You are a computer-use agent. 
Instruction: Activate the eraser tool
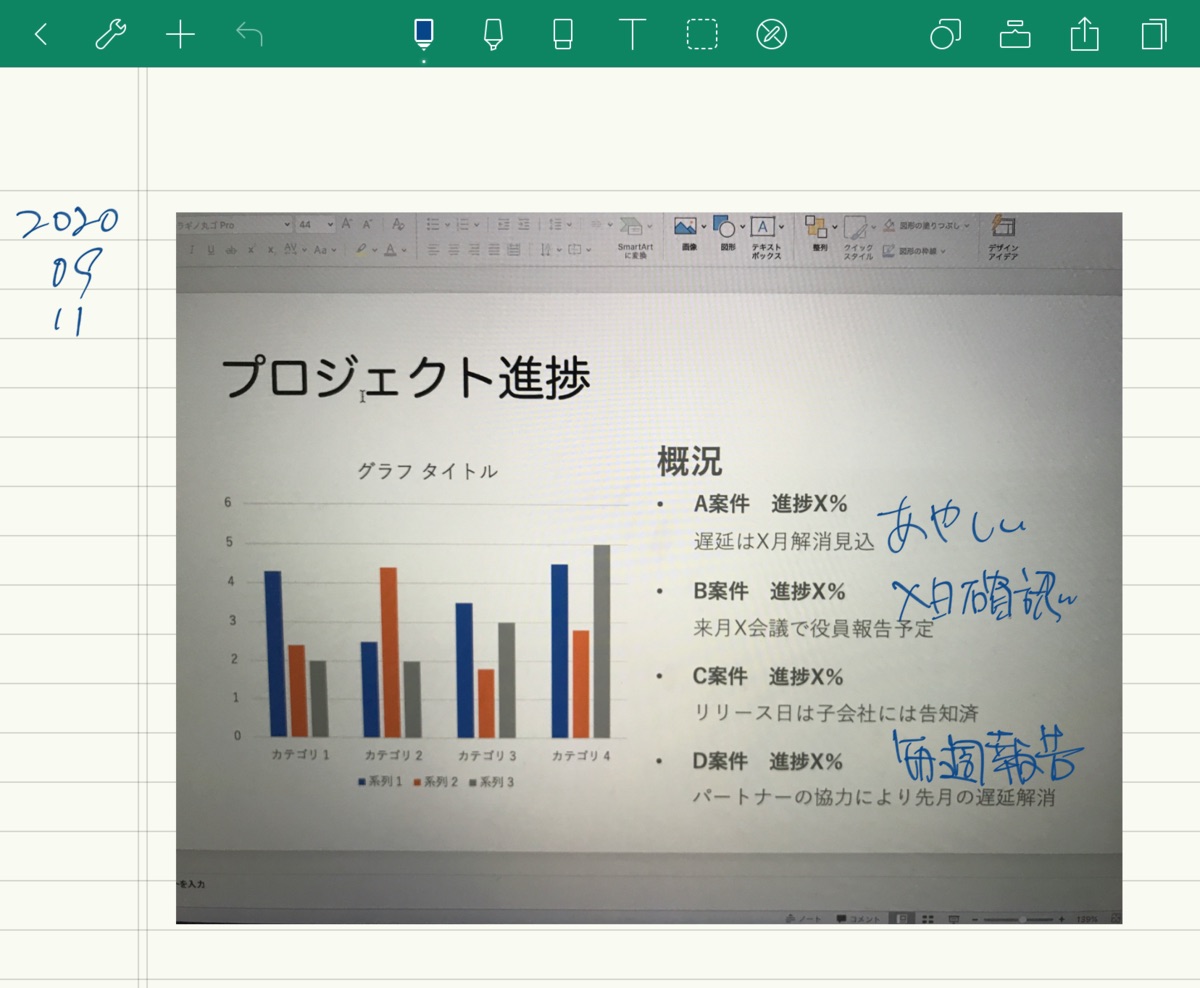tap(562, 32)
